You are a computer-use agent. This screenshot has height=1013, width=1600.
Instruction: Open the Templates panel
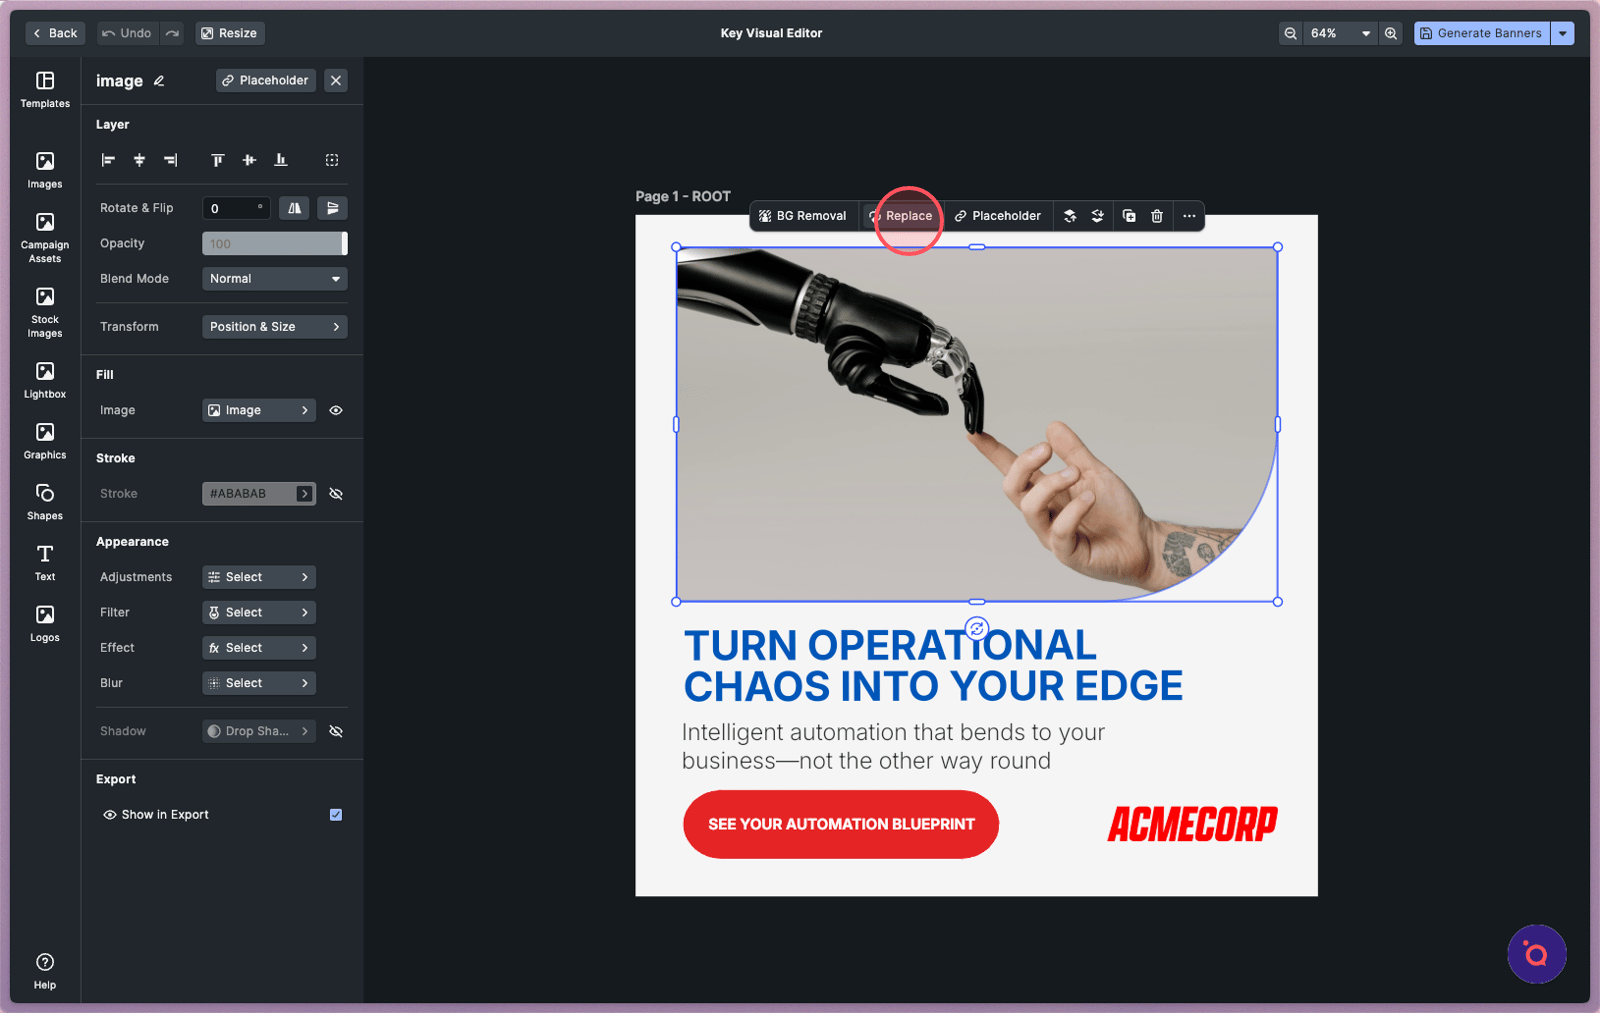tap(45, 89)
